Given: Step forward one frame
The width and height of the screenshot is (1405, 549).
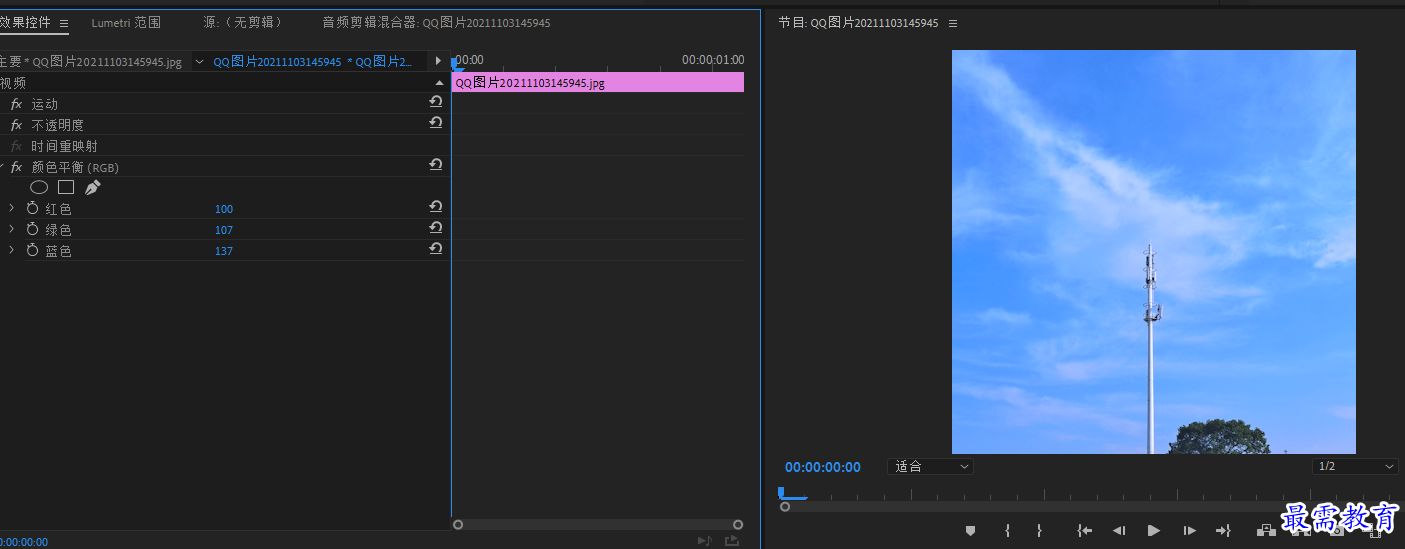Looking at the screenshot, I should 1189,531.
